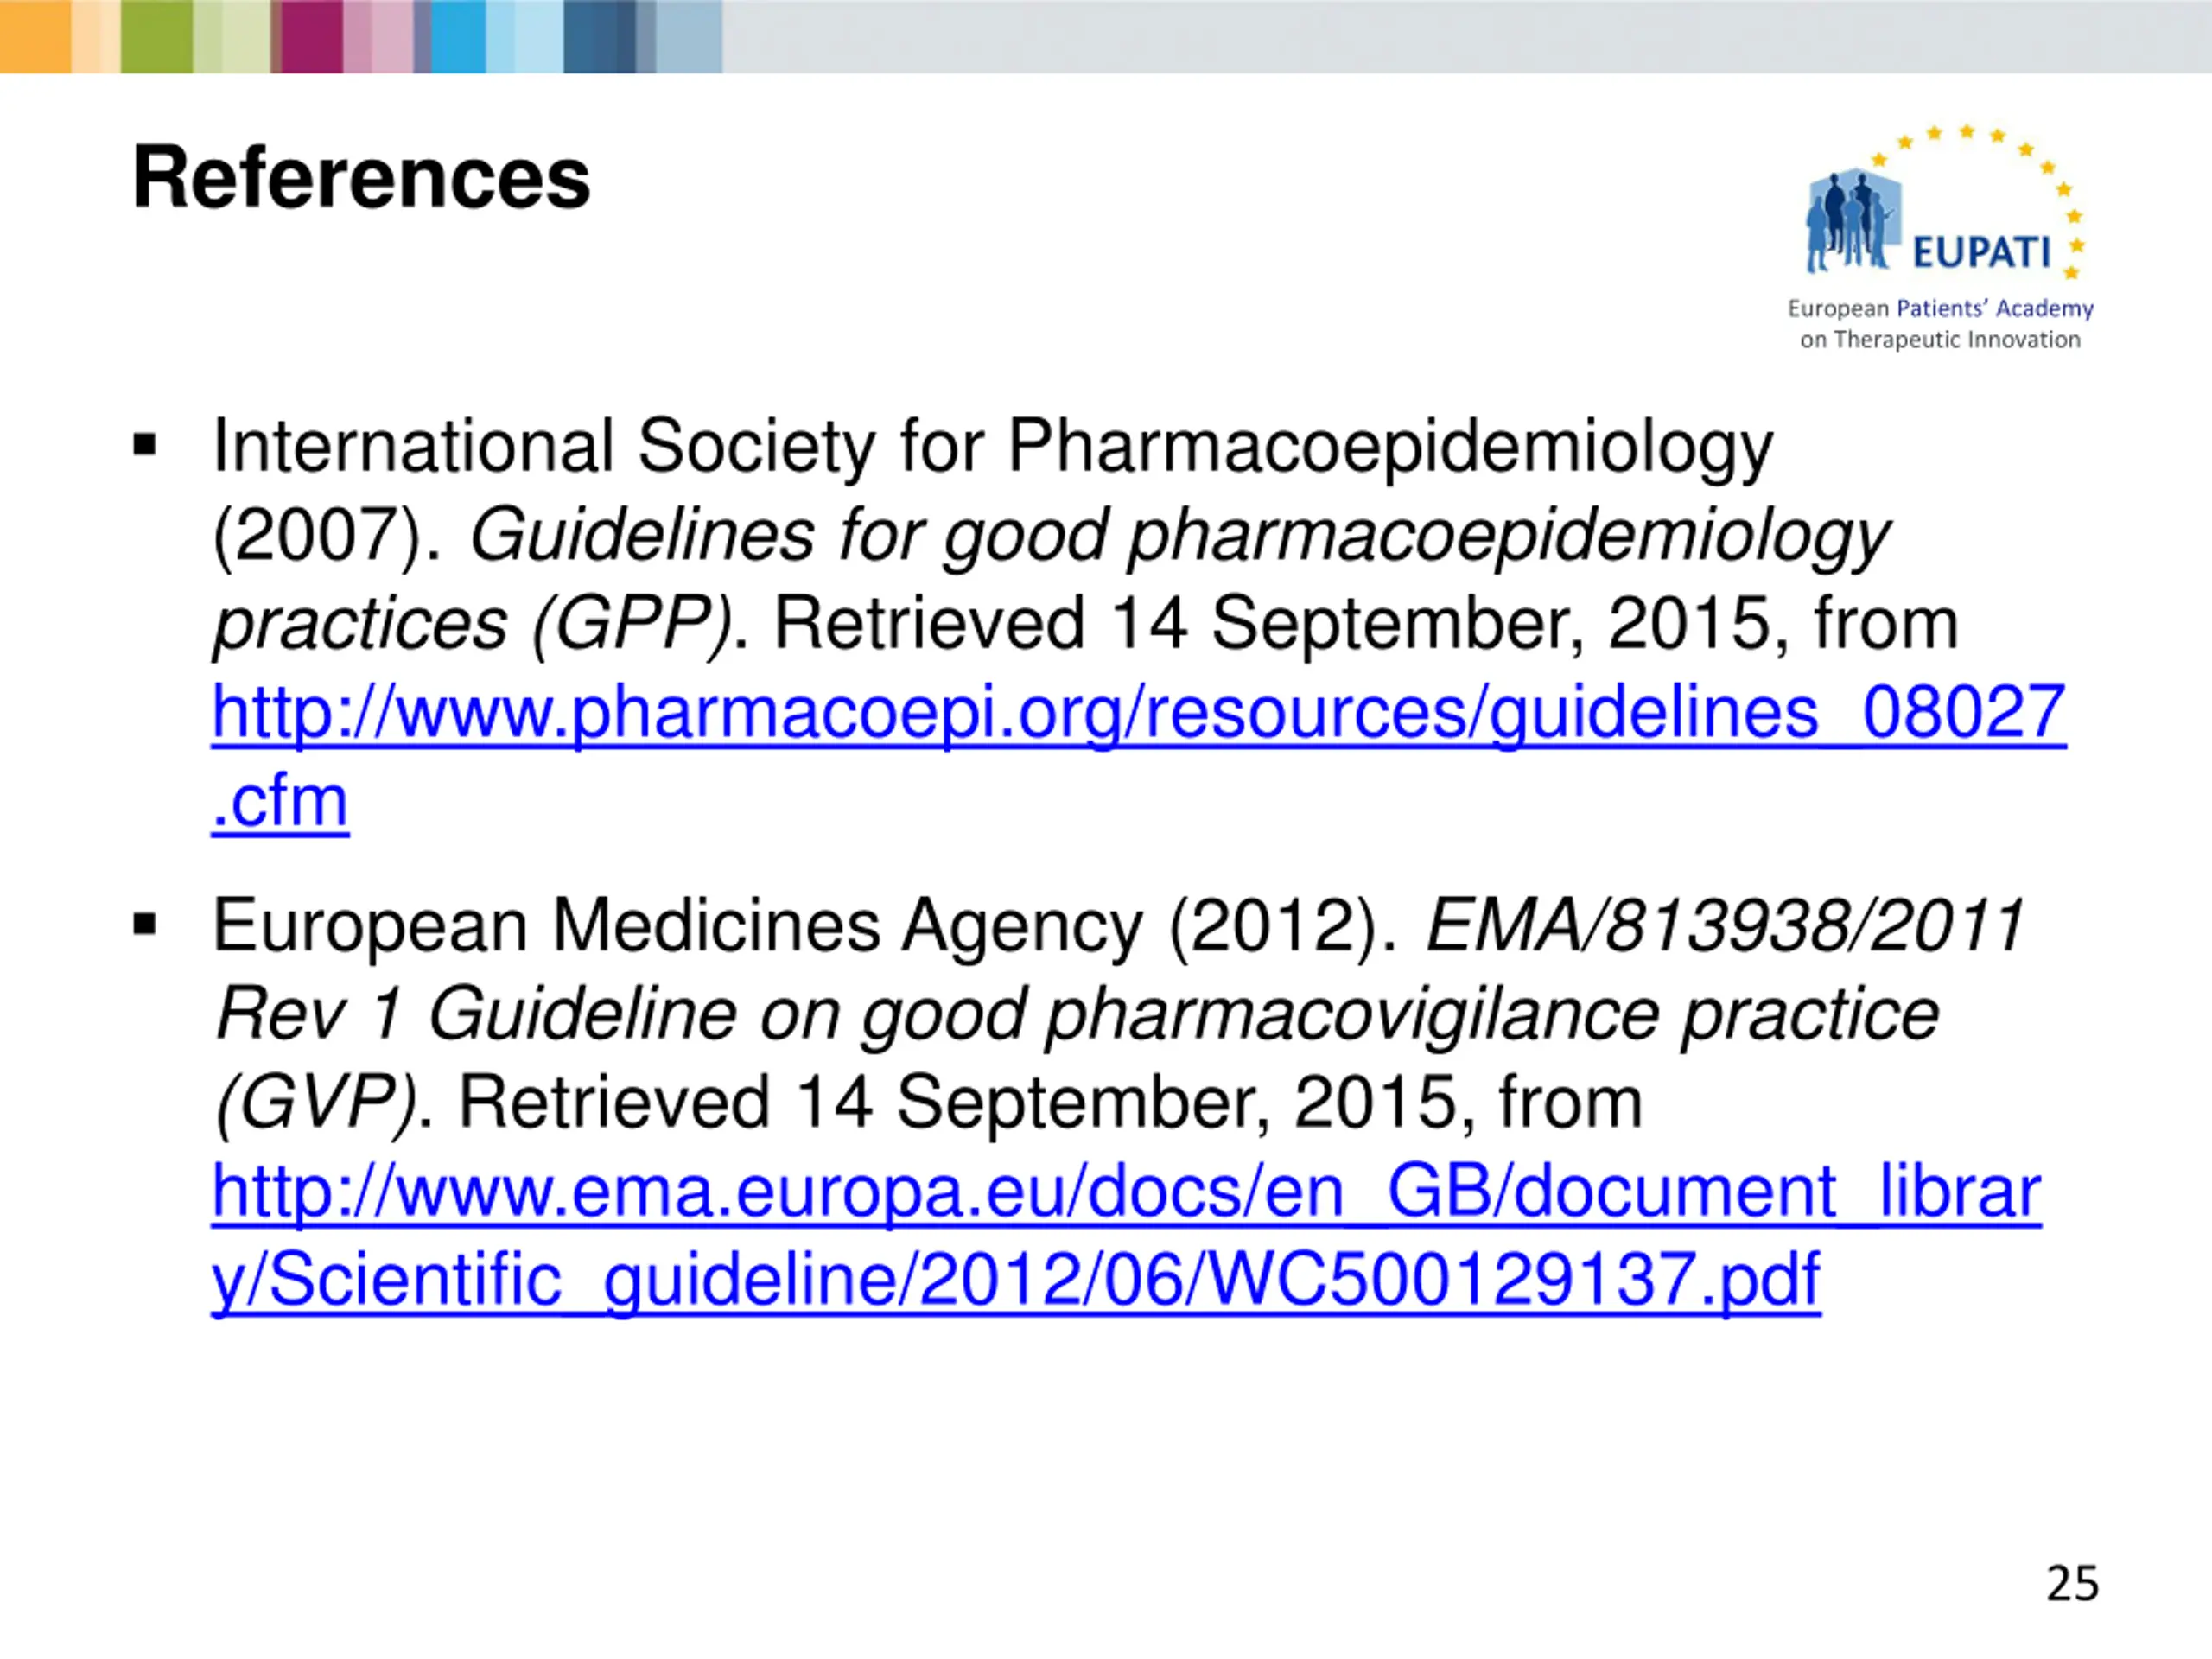Click the EUPATI logo text
Screen dimensions: 2212x1659
pos(1981,253)
